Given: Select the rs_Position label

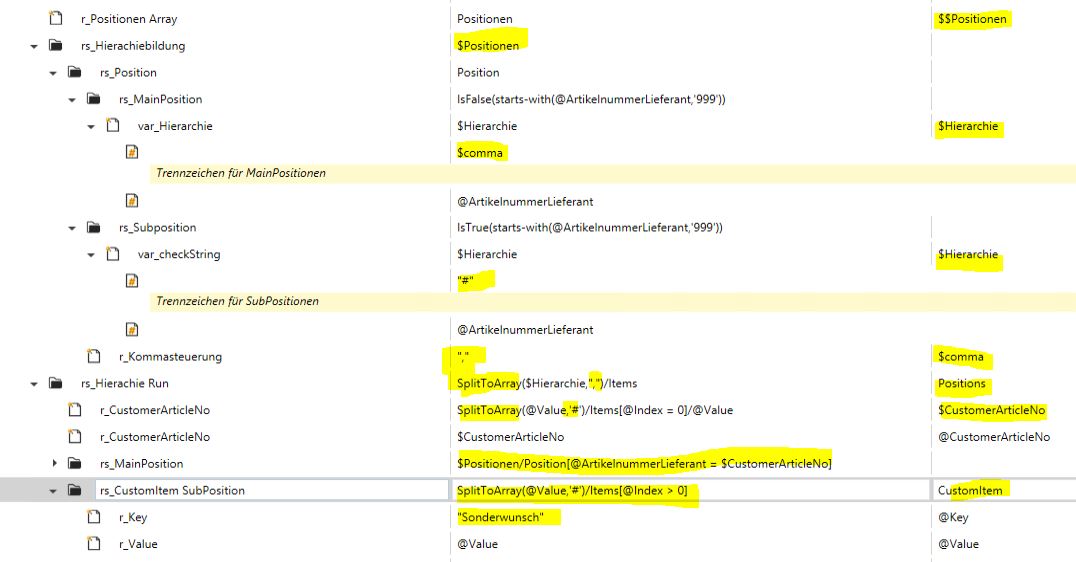Looking at the screenshot, I should click(128, 72).
